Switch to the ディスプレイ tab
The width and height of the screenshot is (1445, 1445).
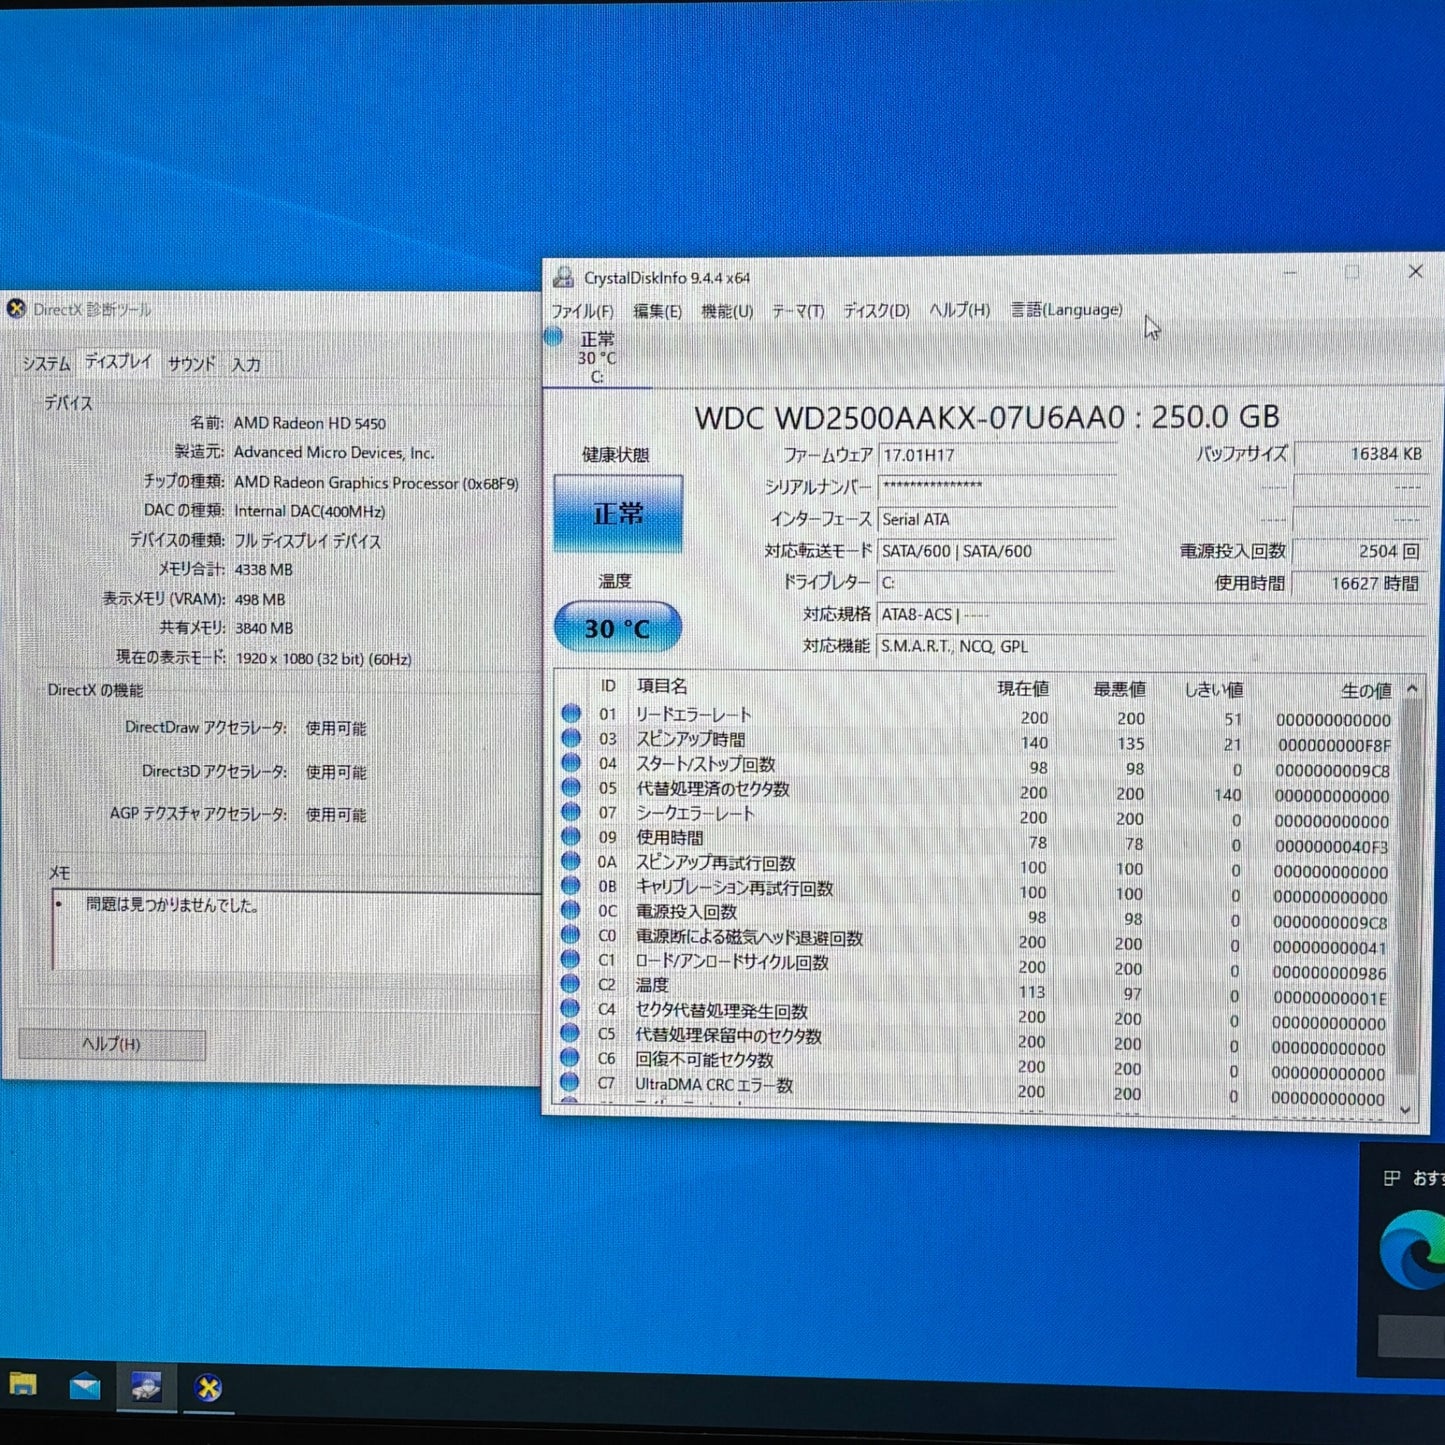coord(118,362)
